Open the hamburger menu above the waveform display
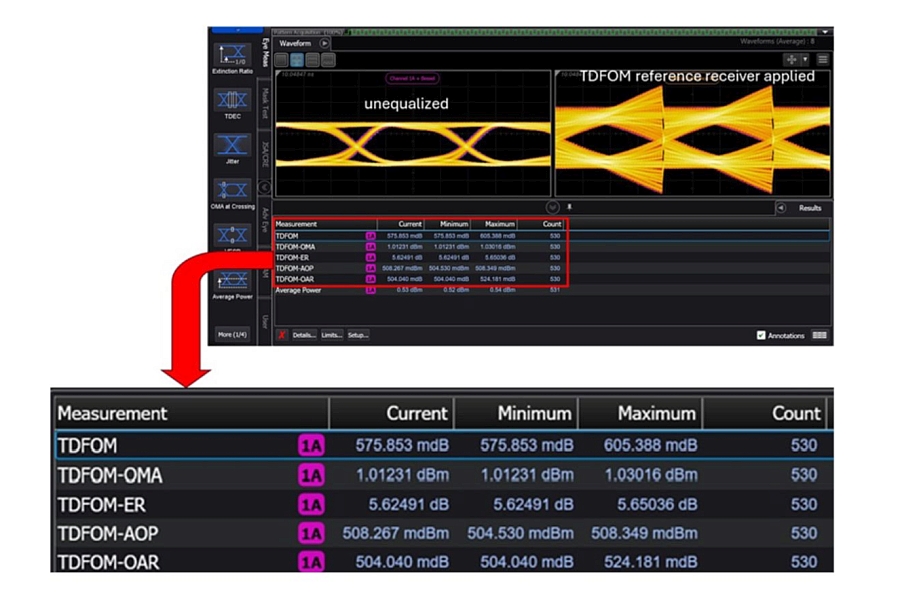The width and height of the screenshot is (900, 600). pyautogui.click(x=823, y=60)
